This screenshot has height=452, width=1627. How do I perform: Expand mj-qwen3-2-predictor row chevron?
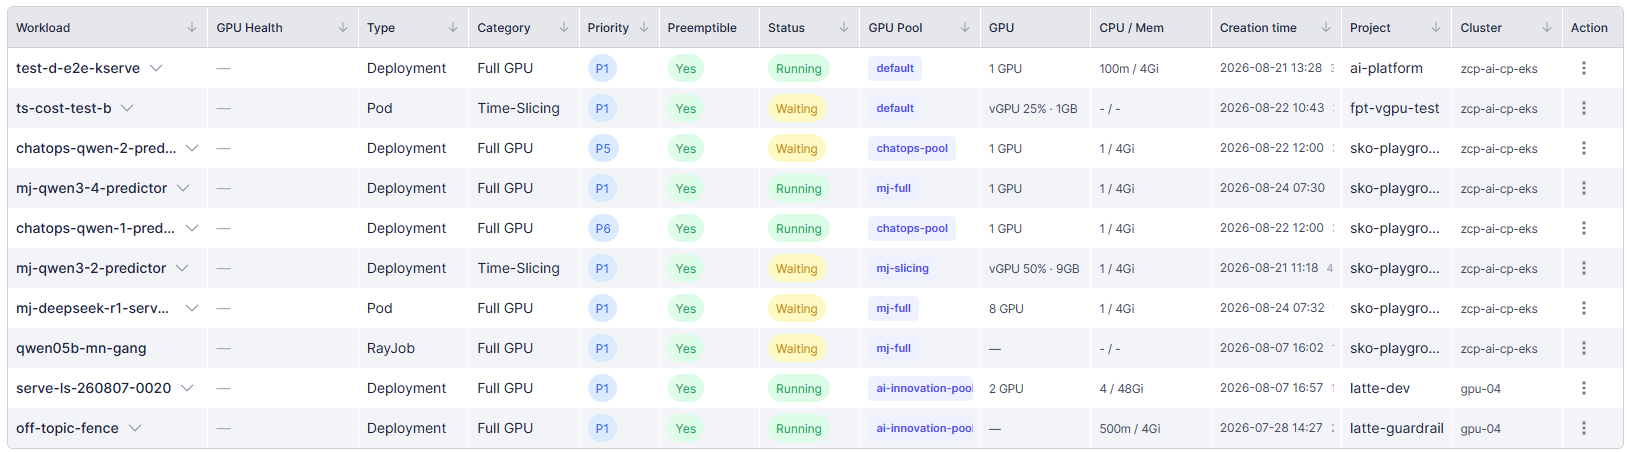pyautogui.click(x=182, y=268)
